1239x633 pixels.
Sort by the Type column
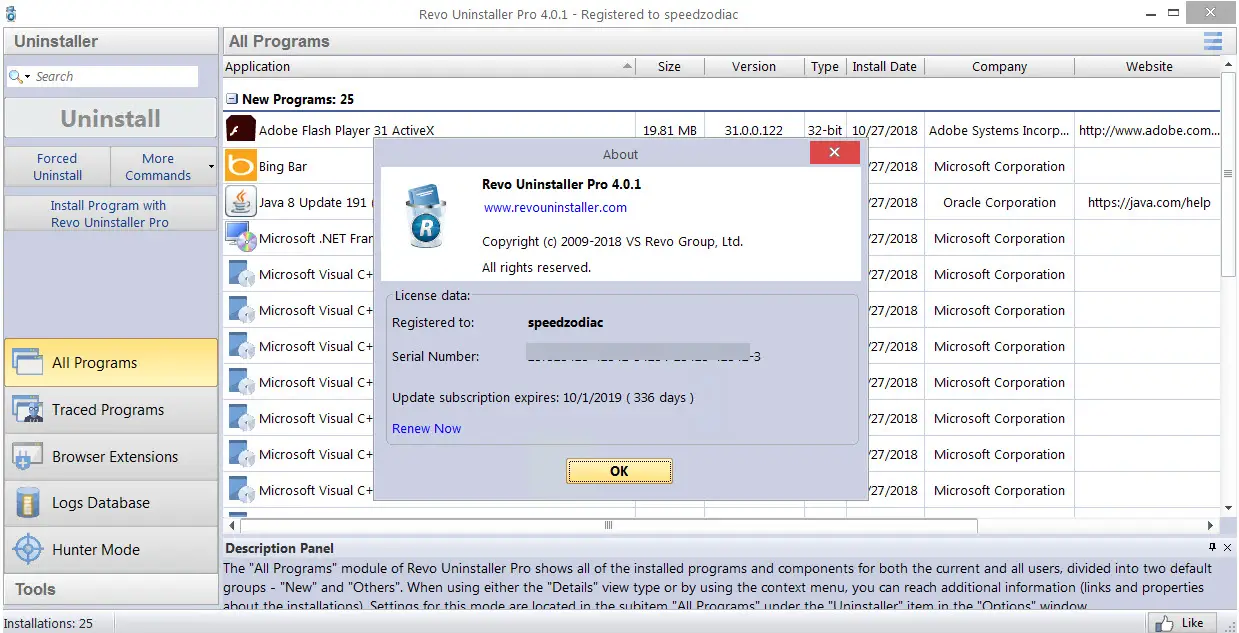(825, 66)
